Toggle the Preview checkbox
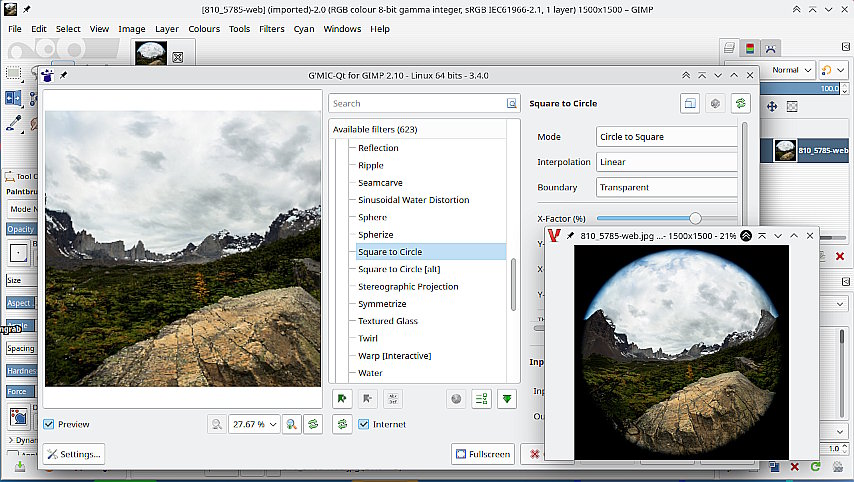The width and height of the screenshot is (854, 482). pos(50,425)
